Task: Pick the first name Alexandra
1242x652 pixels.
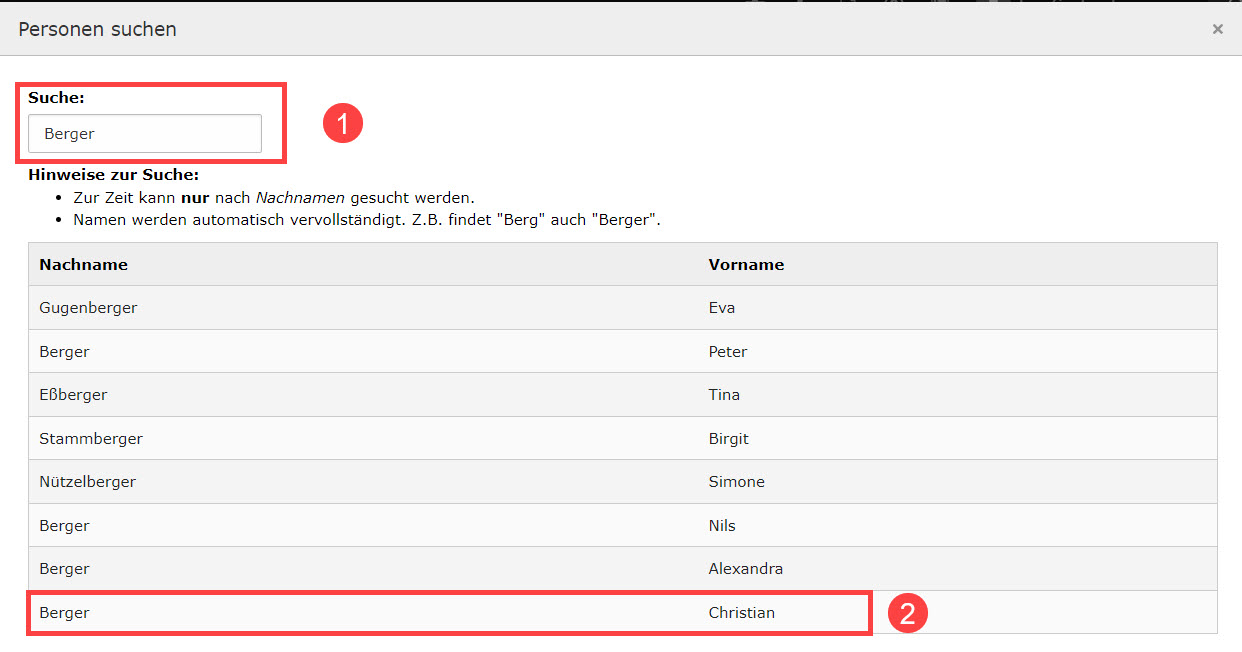Action: click(745, 569)
